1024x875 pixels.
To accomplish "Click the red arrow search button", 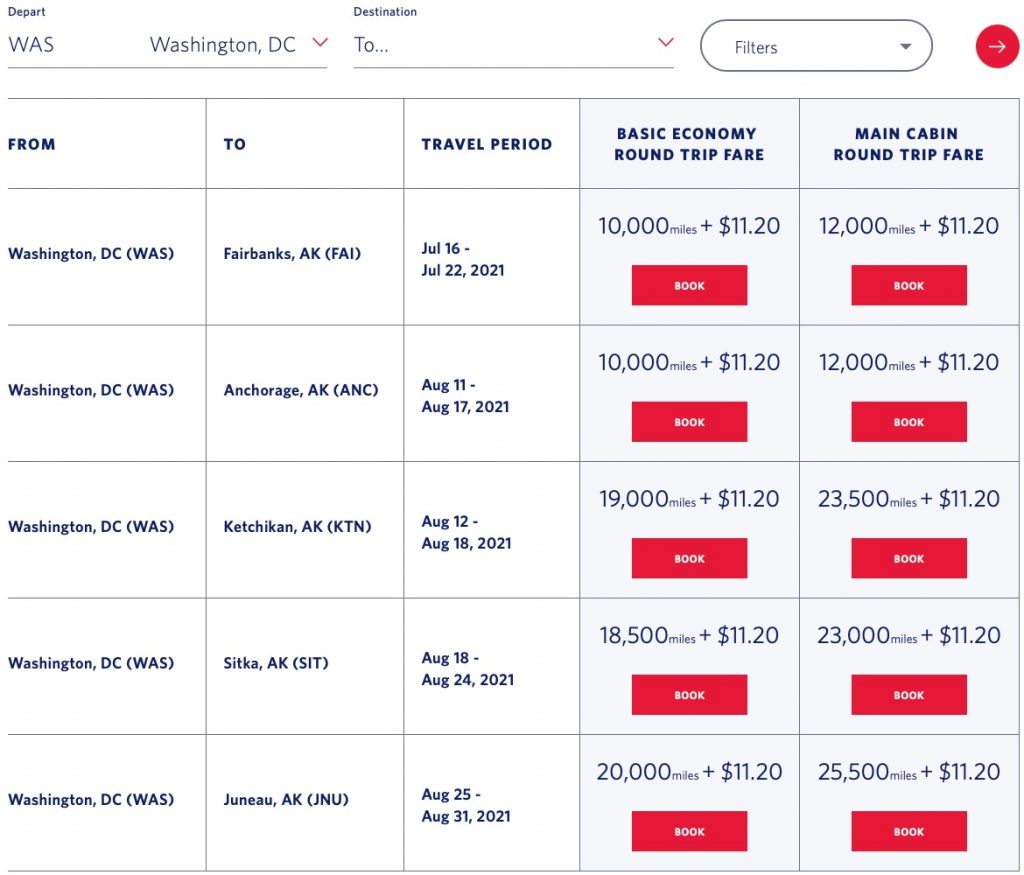I will (997, 46).
